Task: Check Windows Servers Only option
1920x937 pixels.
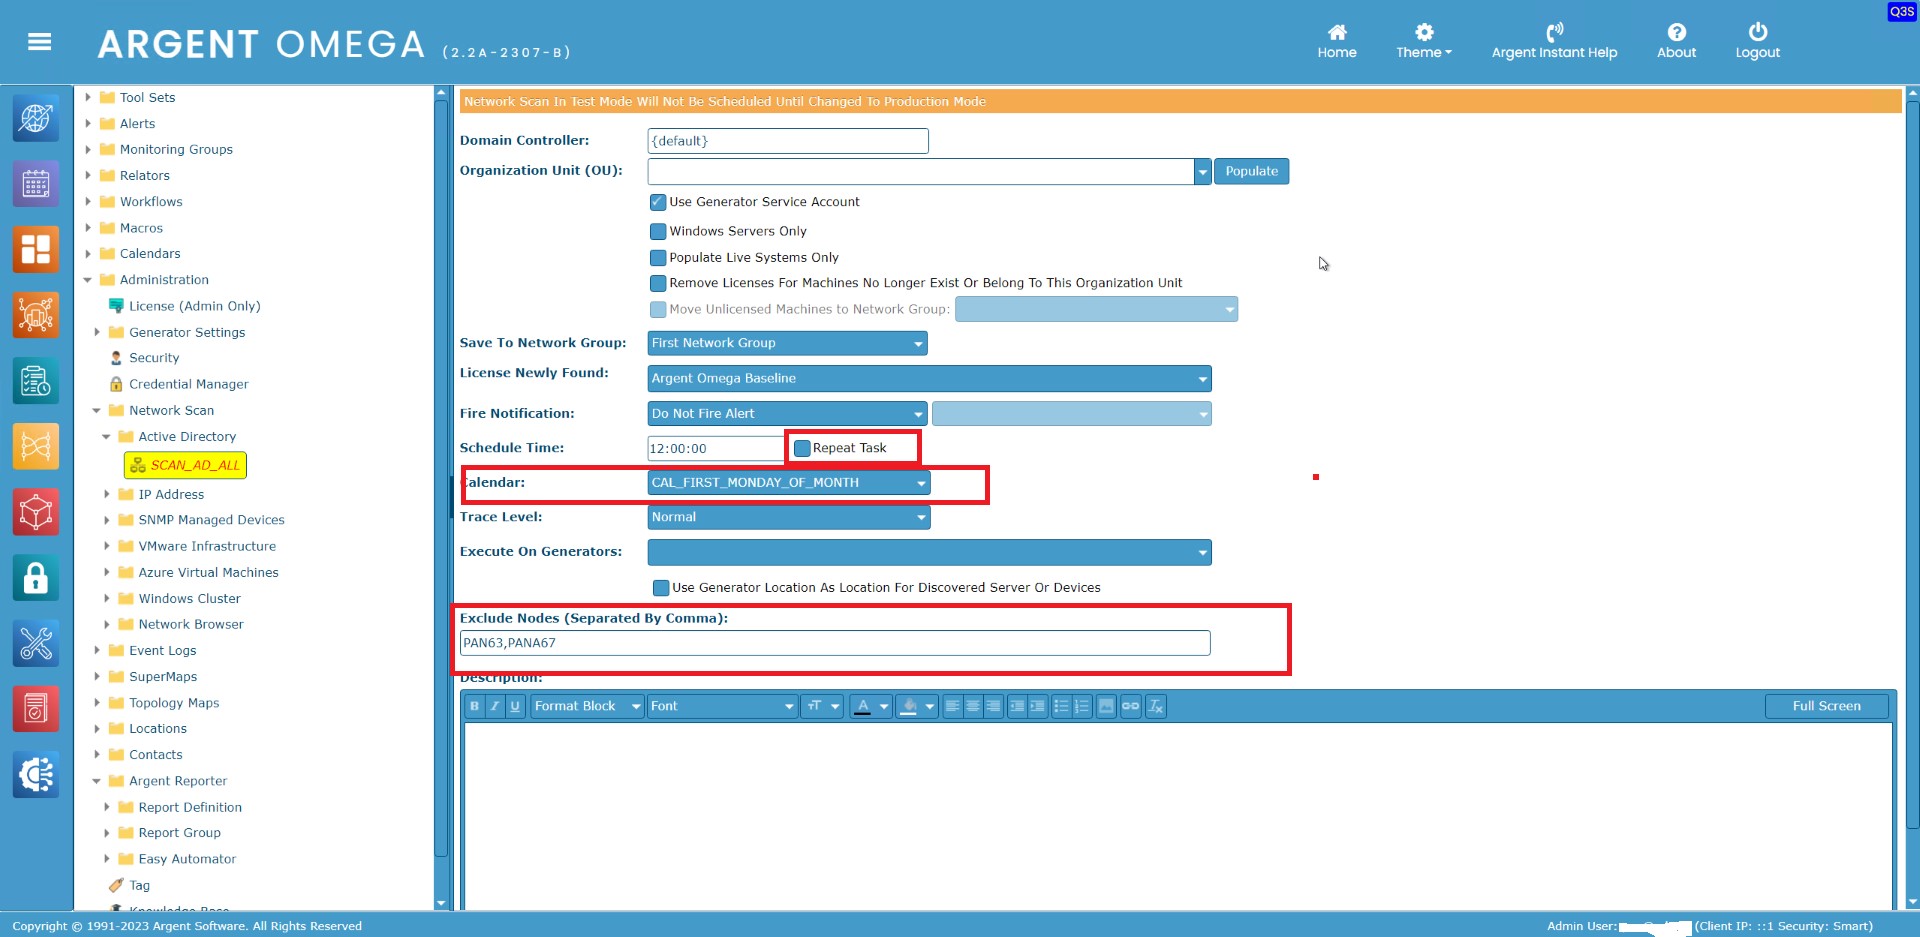Action: tap(658, 231)
